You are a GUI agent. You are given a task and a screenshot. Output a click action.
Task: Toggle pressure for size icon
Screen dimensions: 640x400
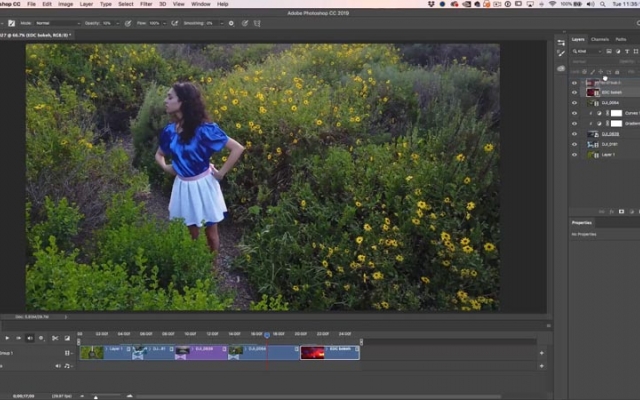point(245,23)
